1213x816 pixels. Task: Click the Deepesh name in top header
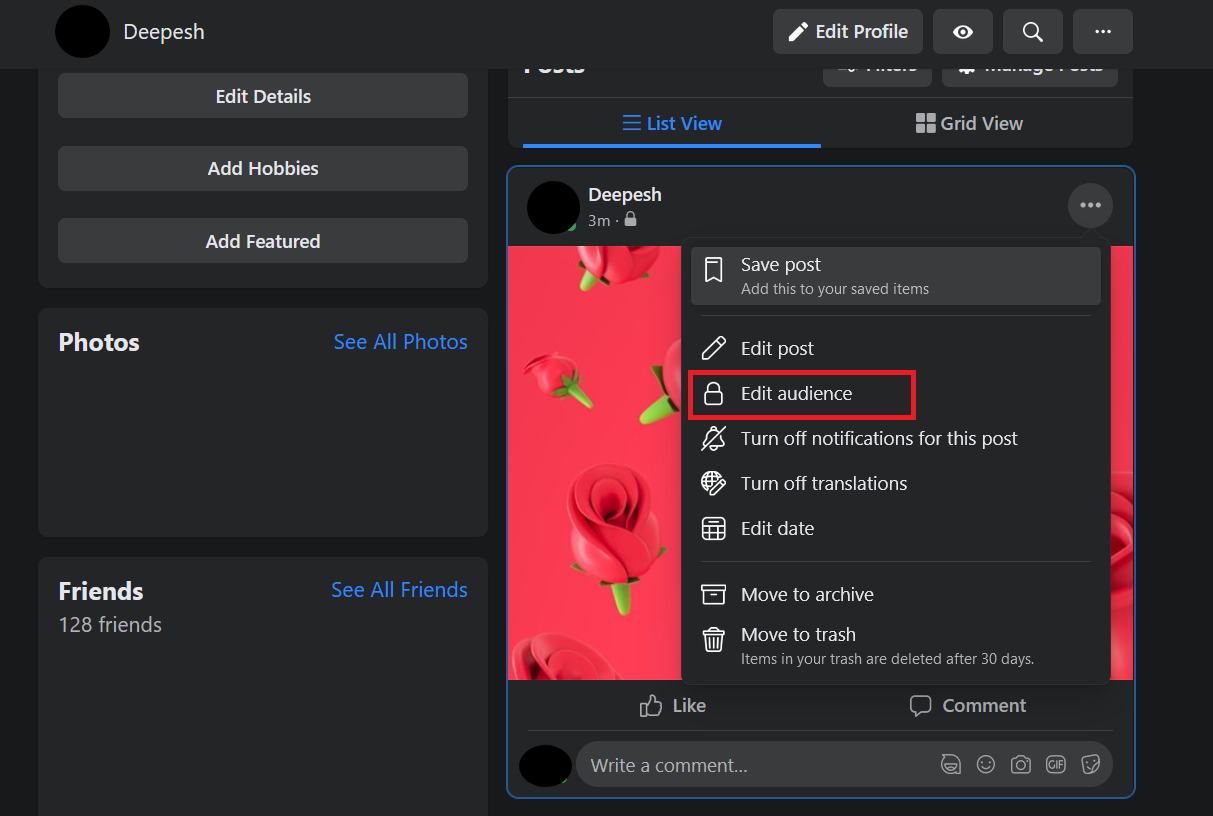[164, 32]
